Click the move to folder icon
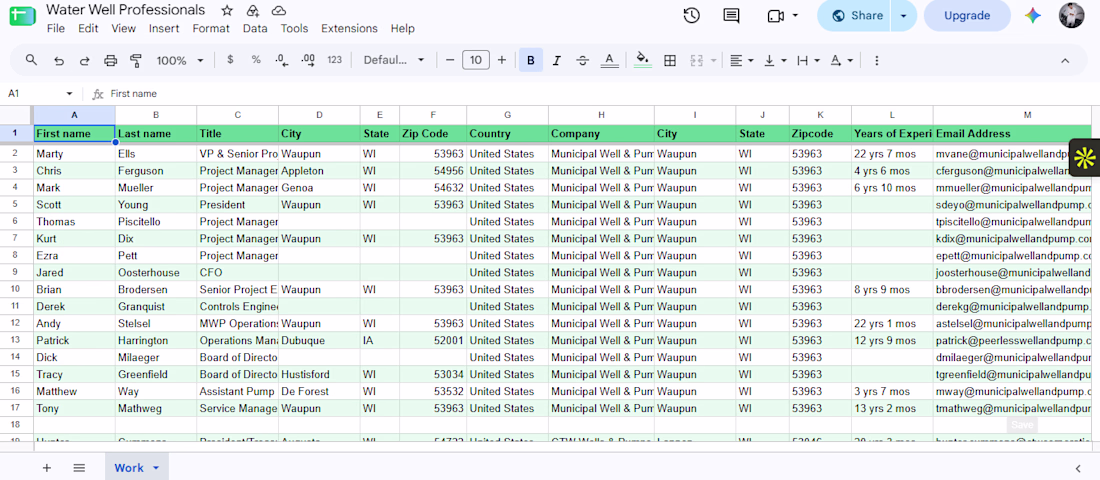1100x480 pixels. pos(253,11)
